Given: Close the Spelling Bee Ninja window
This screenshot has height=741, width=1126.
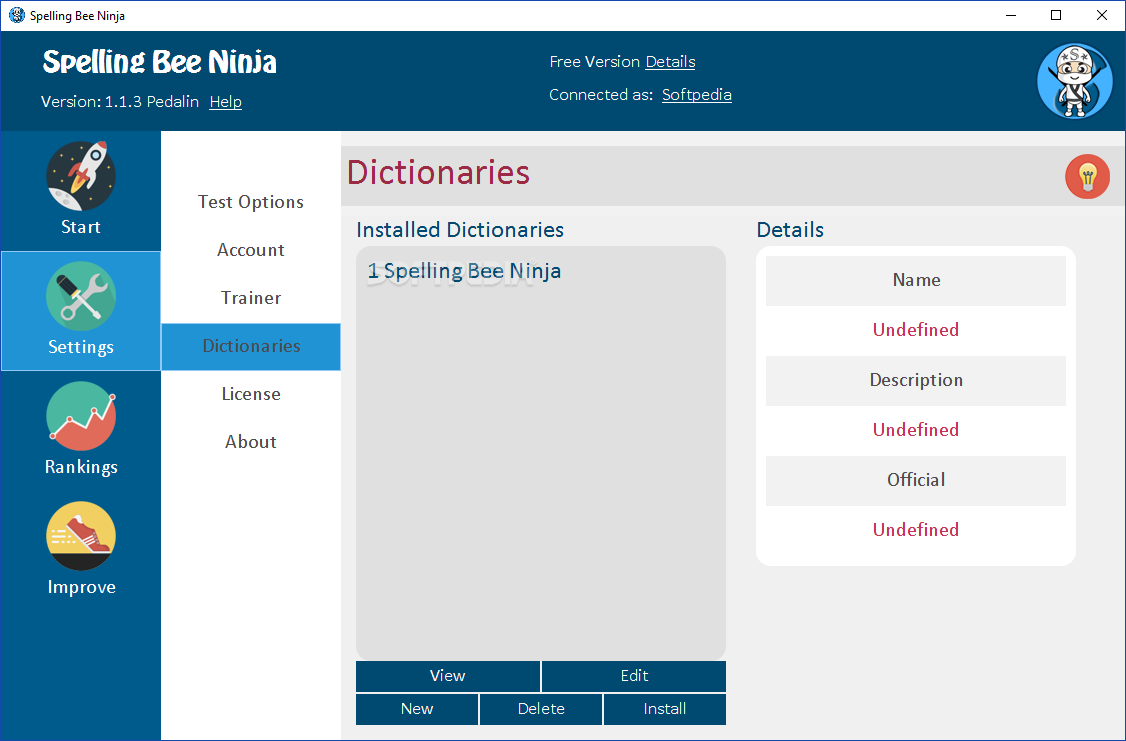Looking at the screenshot, I should (1102, 15).
